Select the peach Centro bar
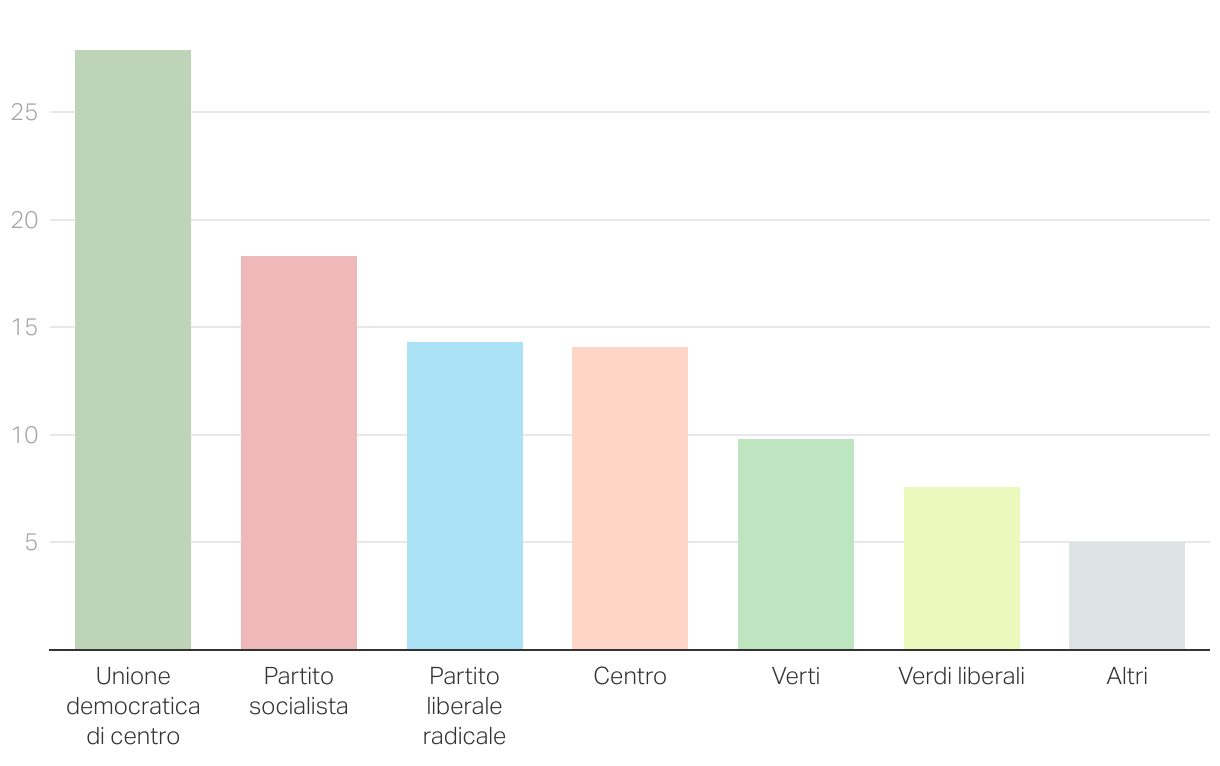This screenshot has height=766, width=1220. point(630,498)
